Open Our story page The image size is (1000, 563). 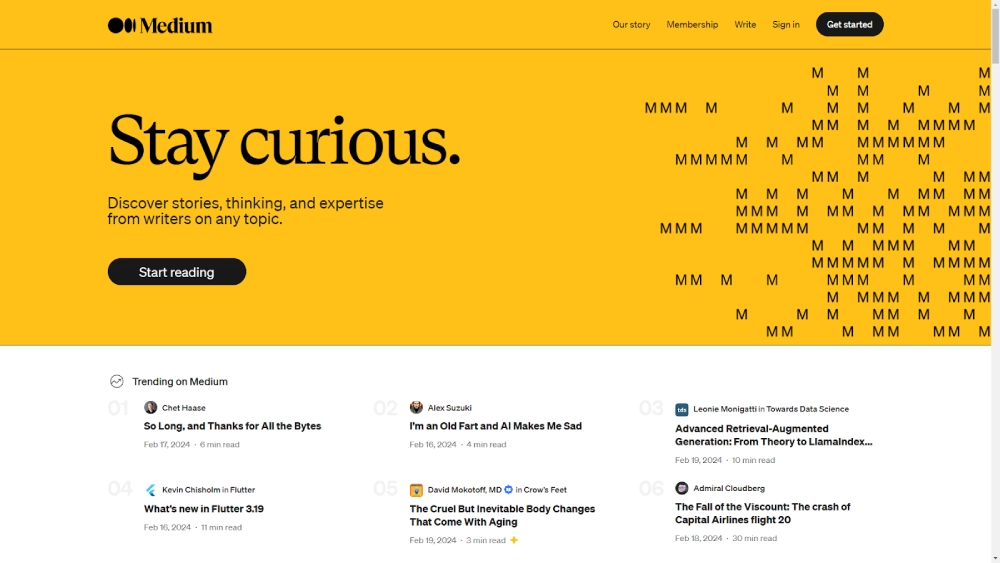(x=631, y=25)
